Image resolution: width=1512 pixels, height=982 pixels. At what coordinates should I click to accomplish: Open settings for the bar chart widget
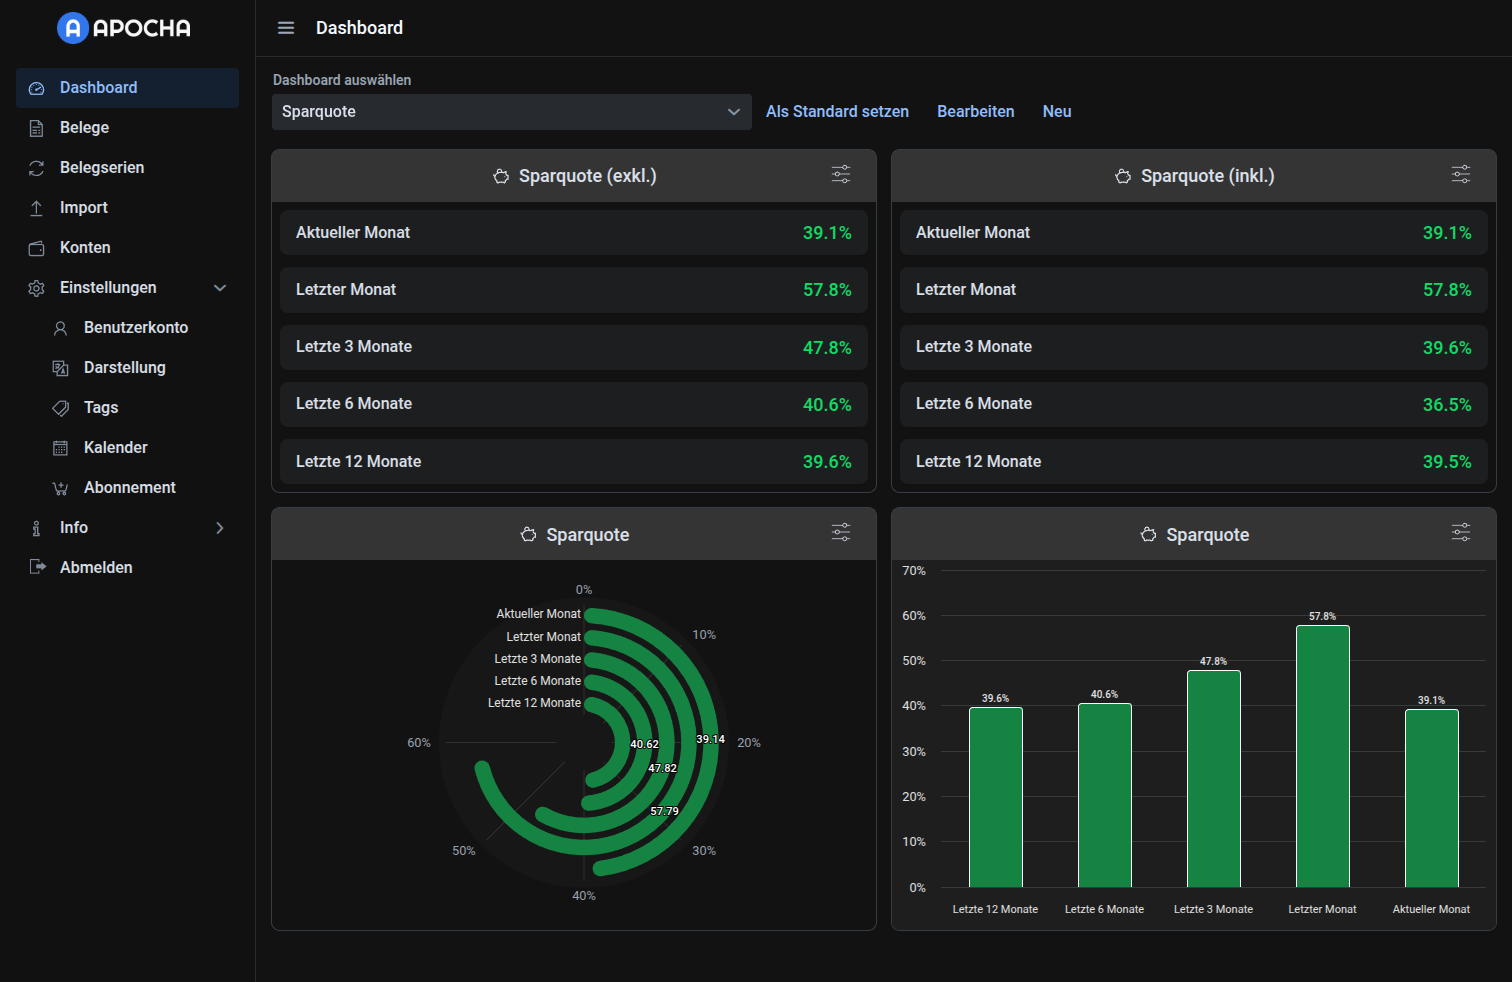pyautogui.click(x=1460, y=533)
